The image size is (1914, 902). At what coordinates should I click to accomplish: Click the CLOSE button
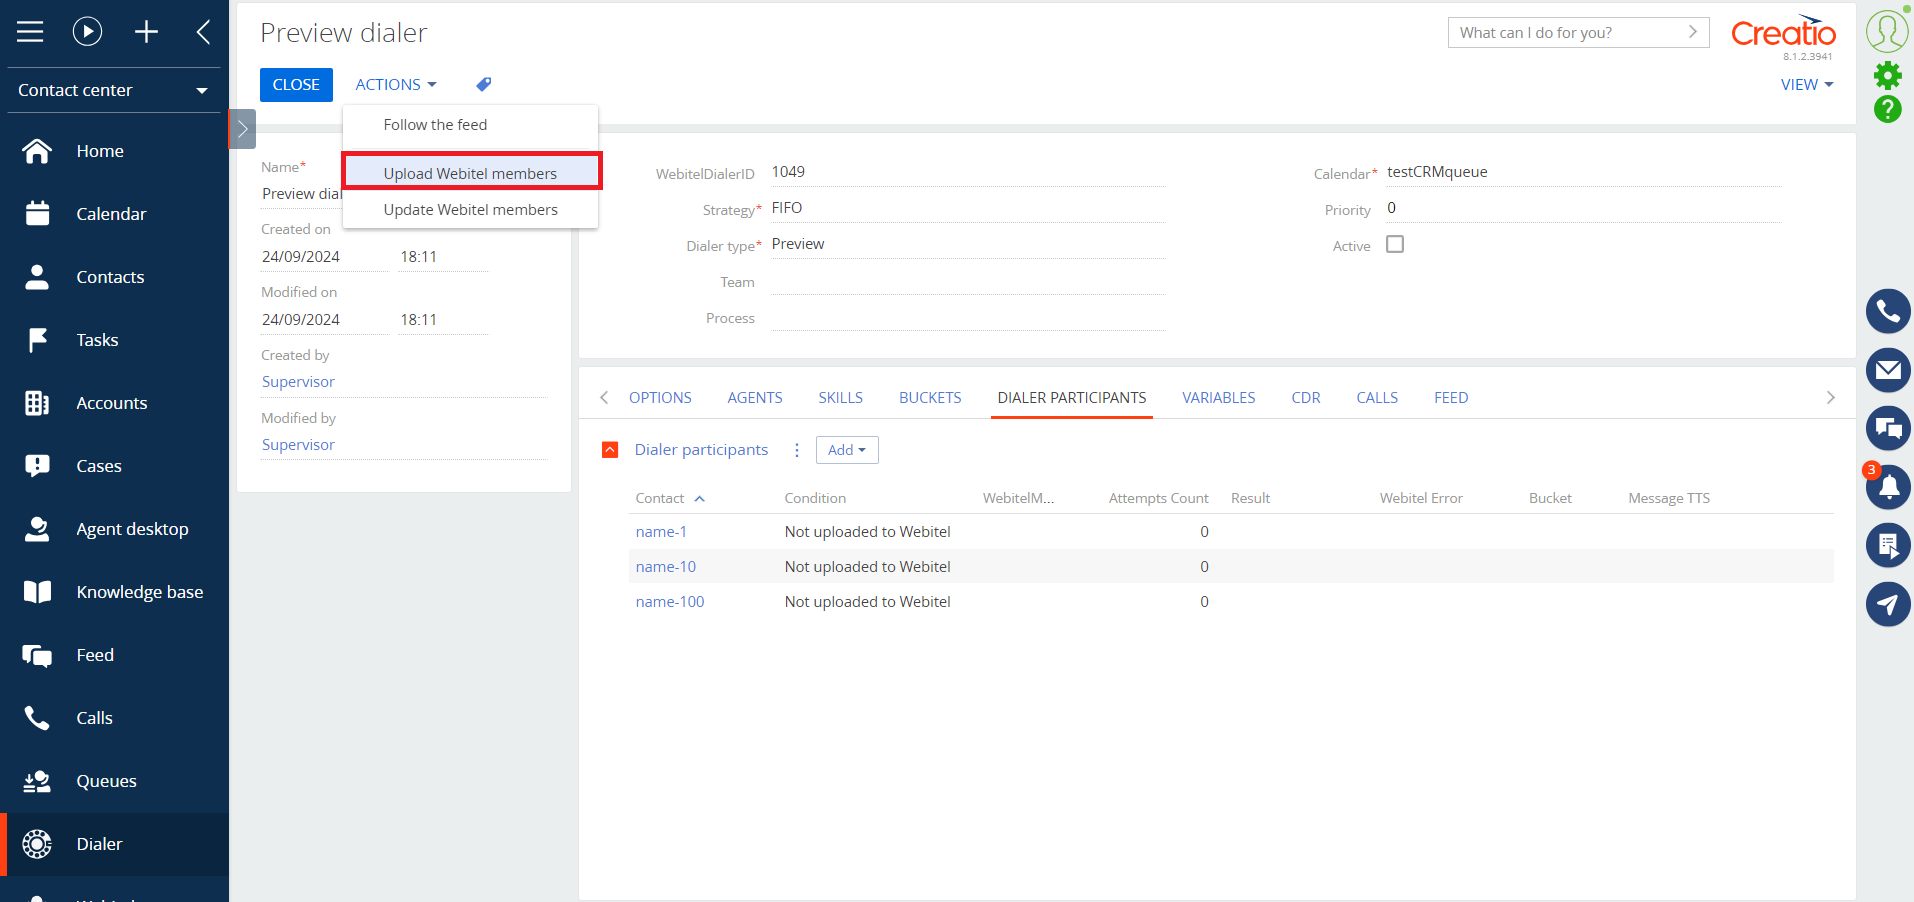click(296, 85)
